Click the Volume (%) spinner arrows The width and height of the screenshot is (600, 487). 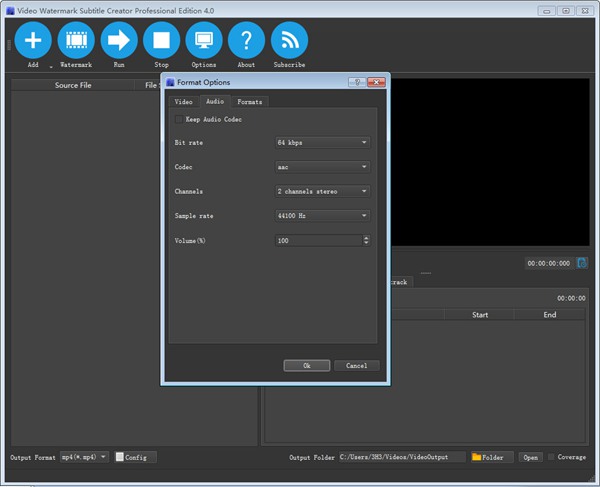click(366, 240)
